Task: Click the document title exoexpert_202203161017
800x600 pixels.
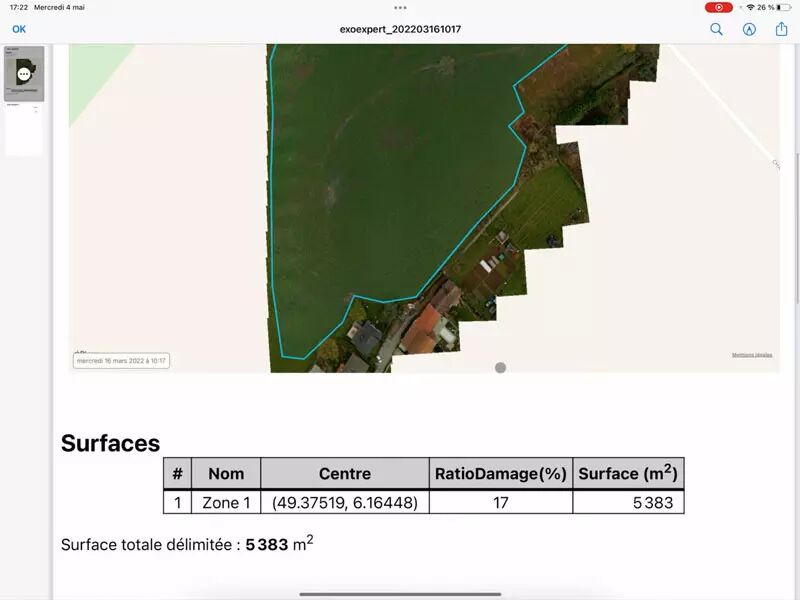Action: point(401,29)
